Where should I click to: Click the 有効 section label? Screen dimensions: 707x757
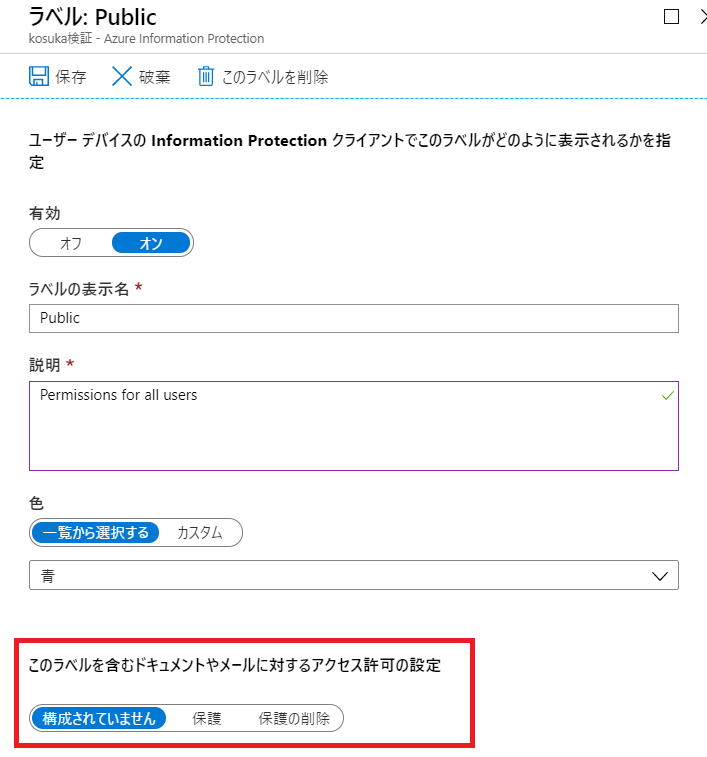(44, 213)
